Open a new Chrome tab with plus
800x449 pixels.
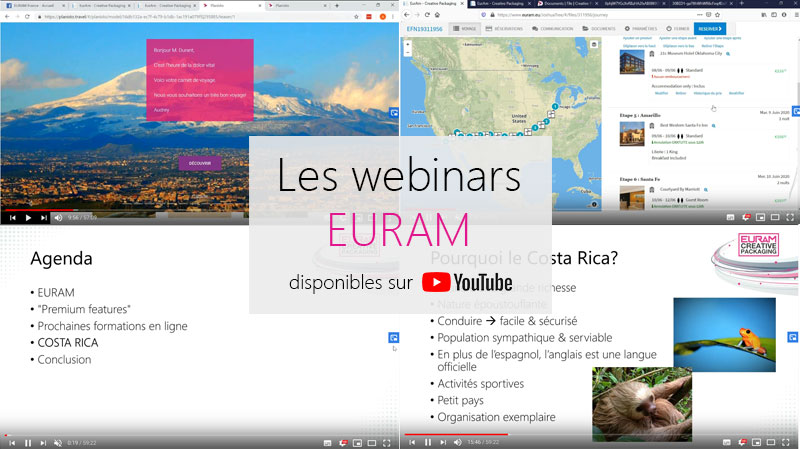pyautogui.click(x=337, y=6)
